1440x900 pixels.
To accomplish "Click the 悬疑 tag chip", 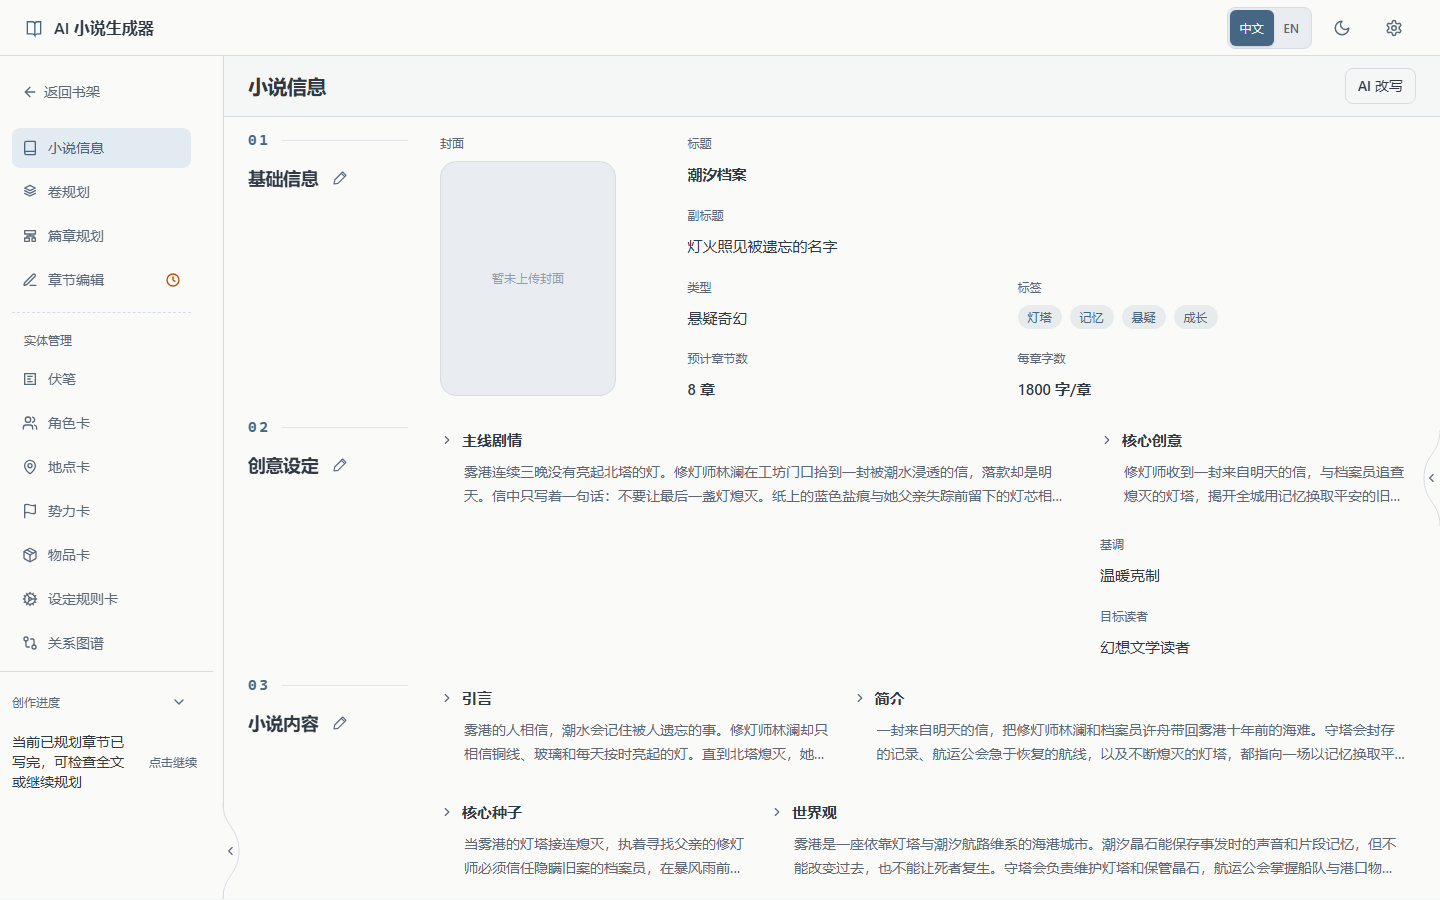I will [1144, 318].
